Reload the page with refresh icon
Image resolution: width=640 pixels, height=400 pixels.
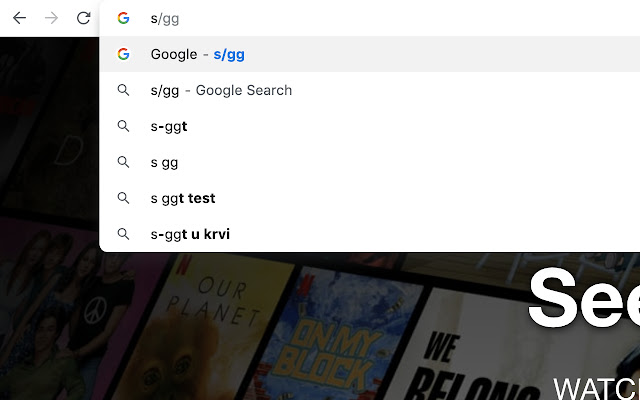click(x=84, y=18)
